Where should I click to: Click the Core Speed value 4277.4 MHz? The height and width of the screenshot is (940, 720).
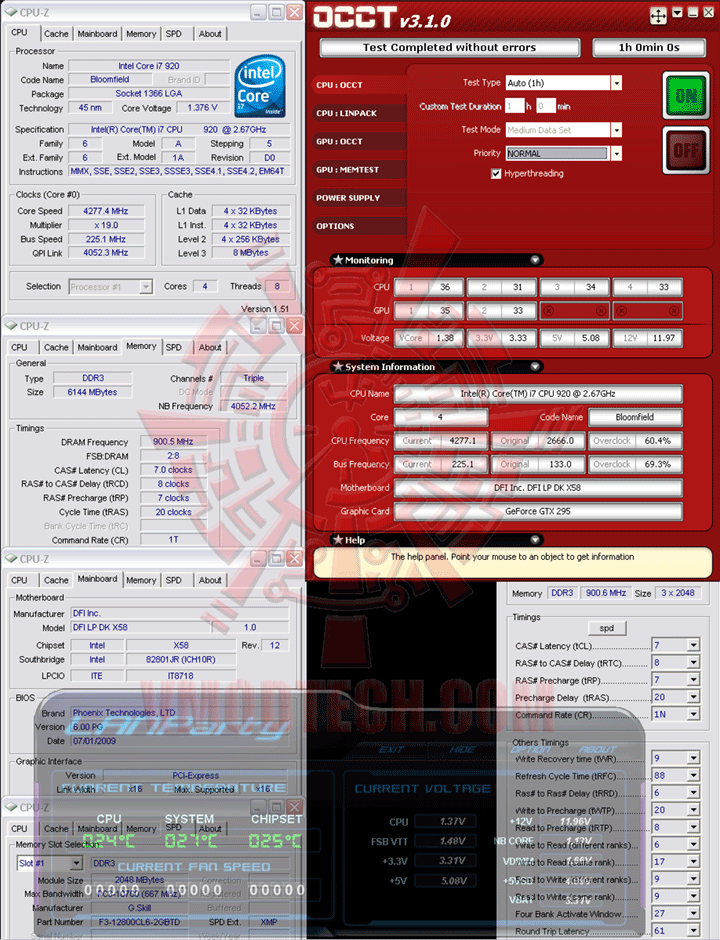pyautogui.click(x=106, y=211)
